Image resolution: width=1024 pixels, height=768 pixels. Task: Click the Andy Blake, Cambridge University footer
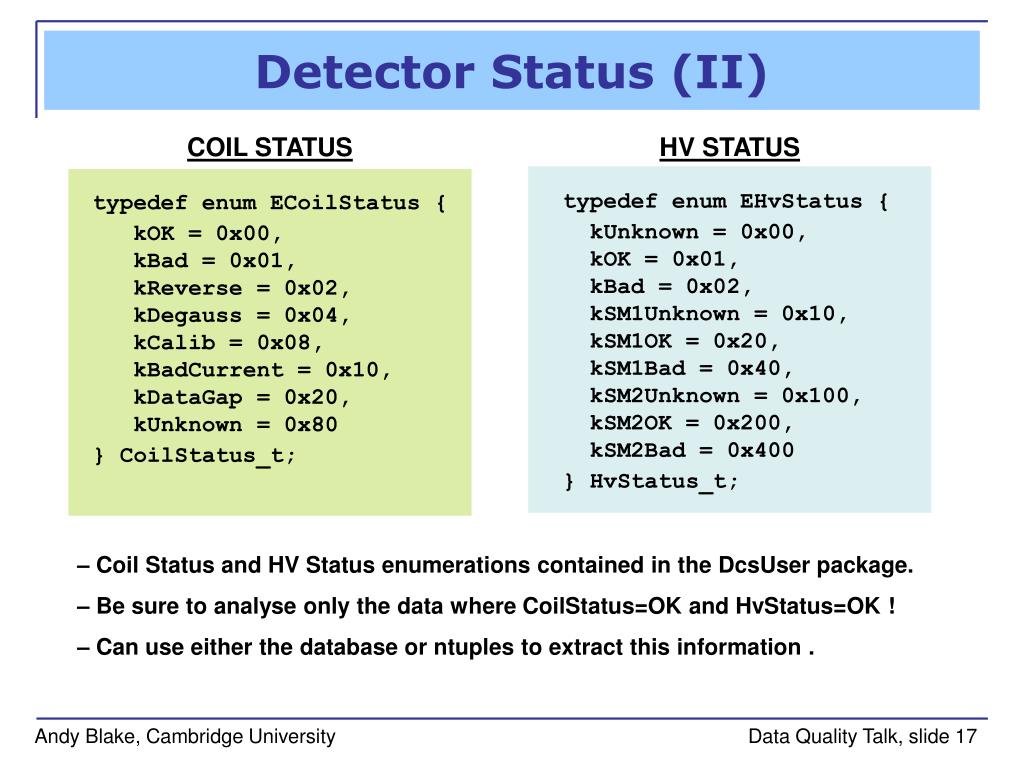coord(185,737)
